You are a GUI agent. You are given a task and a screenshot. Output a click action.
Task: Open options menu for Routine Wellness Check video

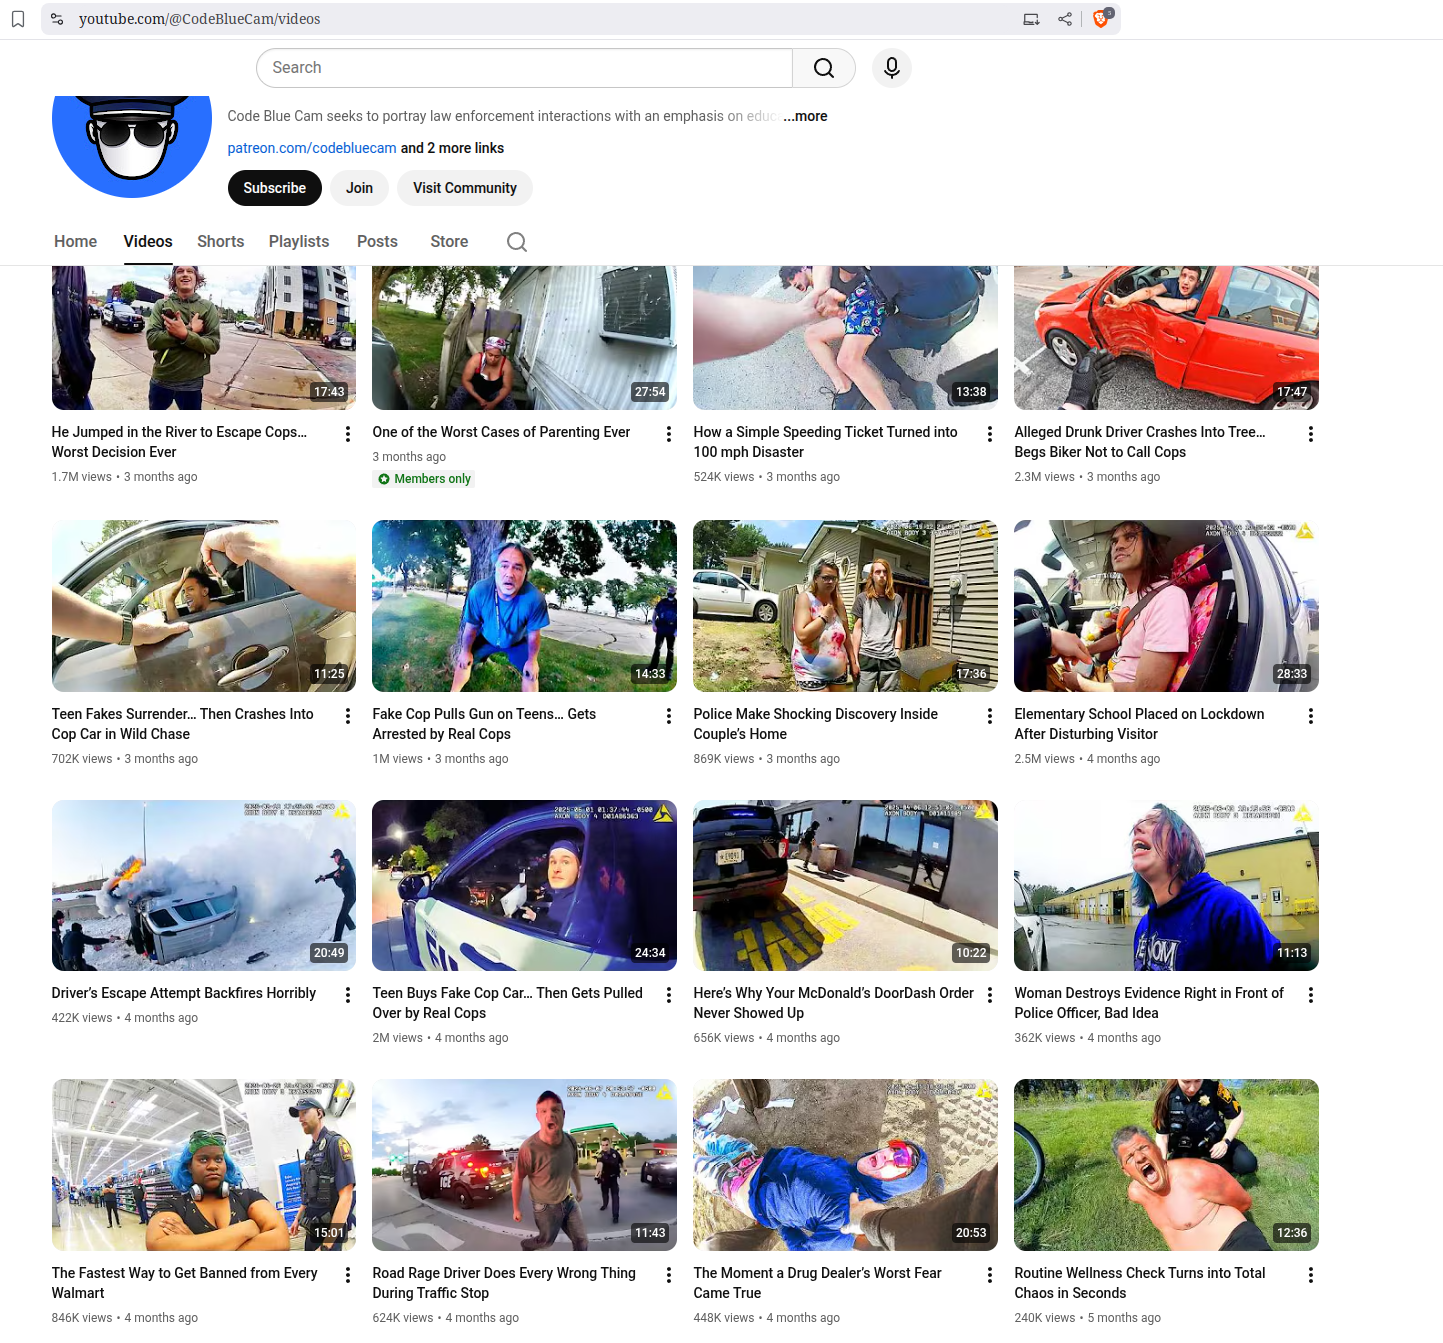[x=1310, y=1275]
